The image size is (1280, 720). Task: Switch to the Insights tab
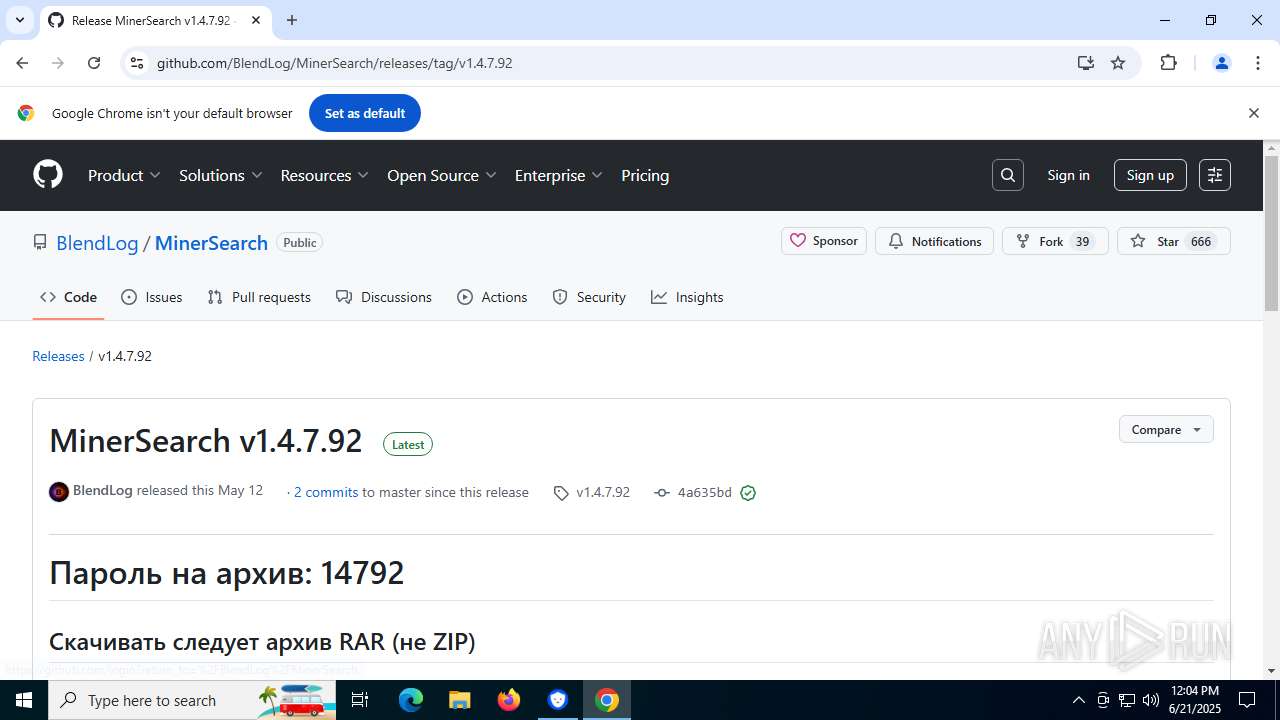[687, 297]
